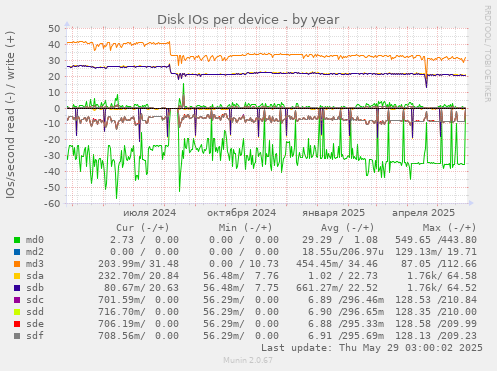Image resolution: width=497 pixels, height=371 pixels.
Task: Click sda current value '232.70m/ 20.84'
Action: (138, 276)
